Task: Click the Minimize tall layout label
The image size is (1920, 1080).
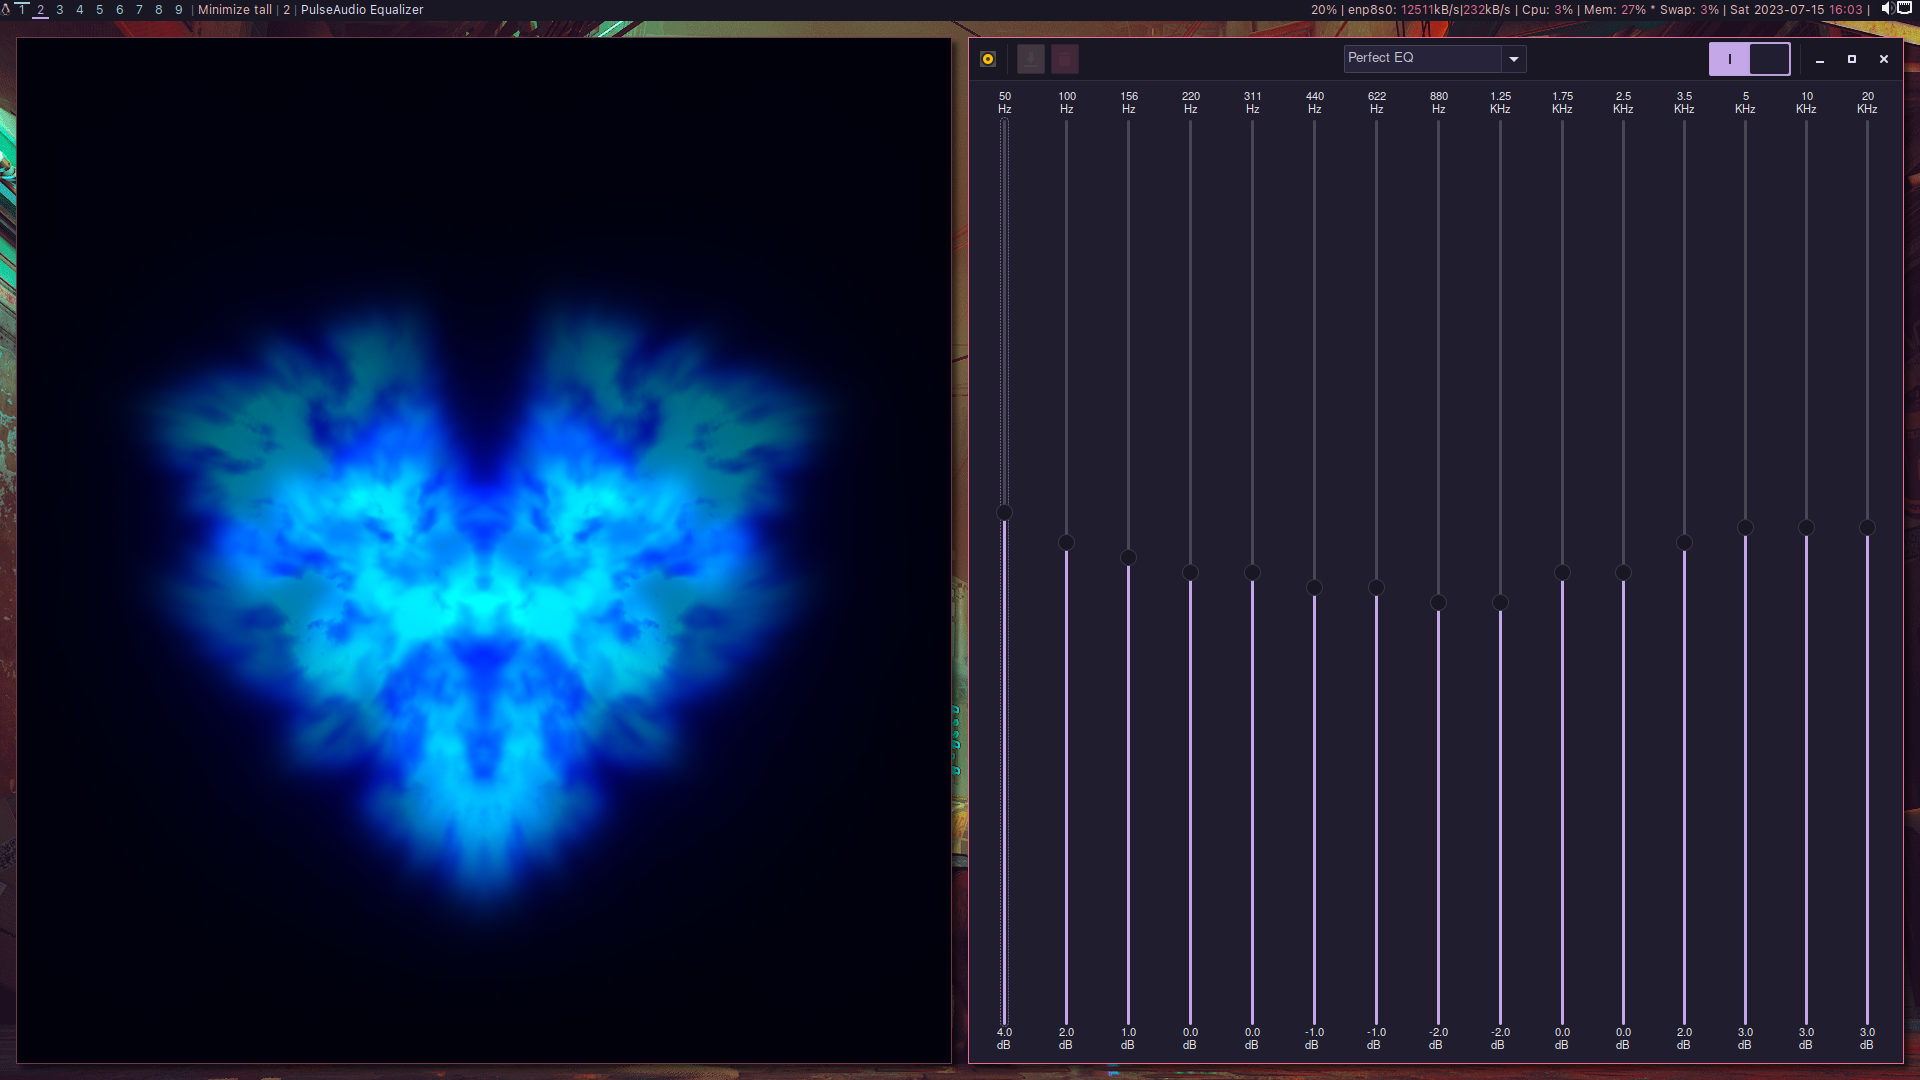Action: click(235, 9)
